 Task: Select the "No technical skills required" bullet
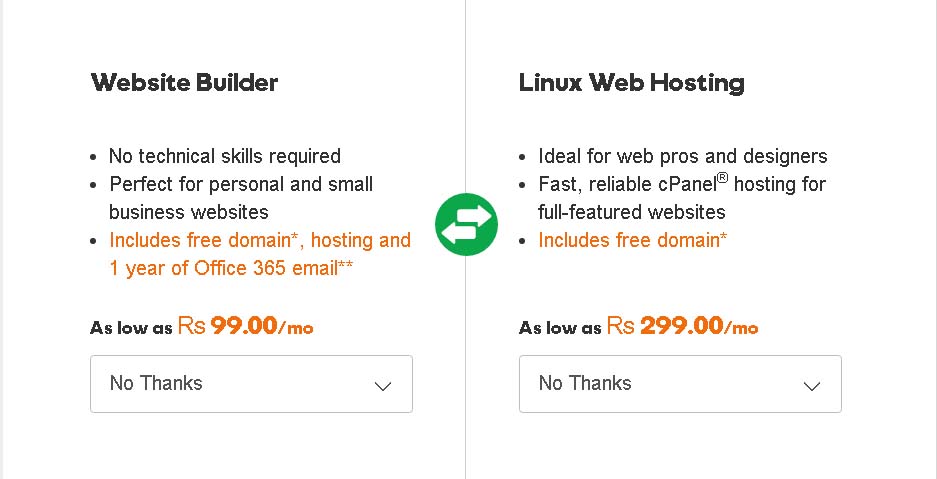click(225, 156)
